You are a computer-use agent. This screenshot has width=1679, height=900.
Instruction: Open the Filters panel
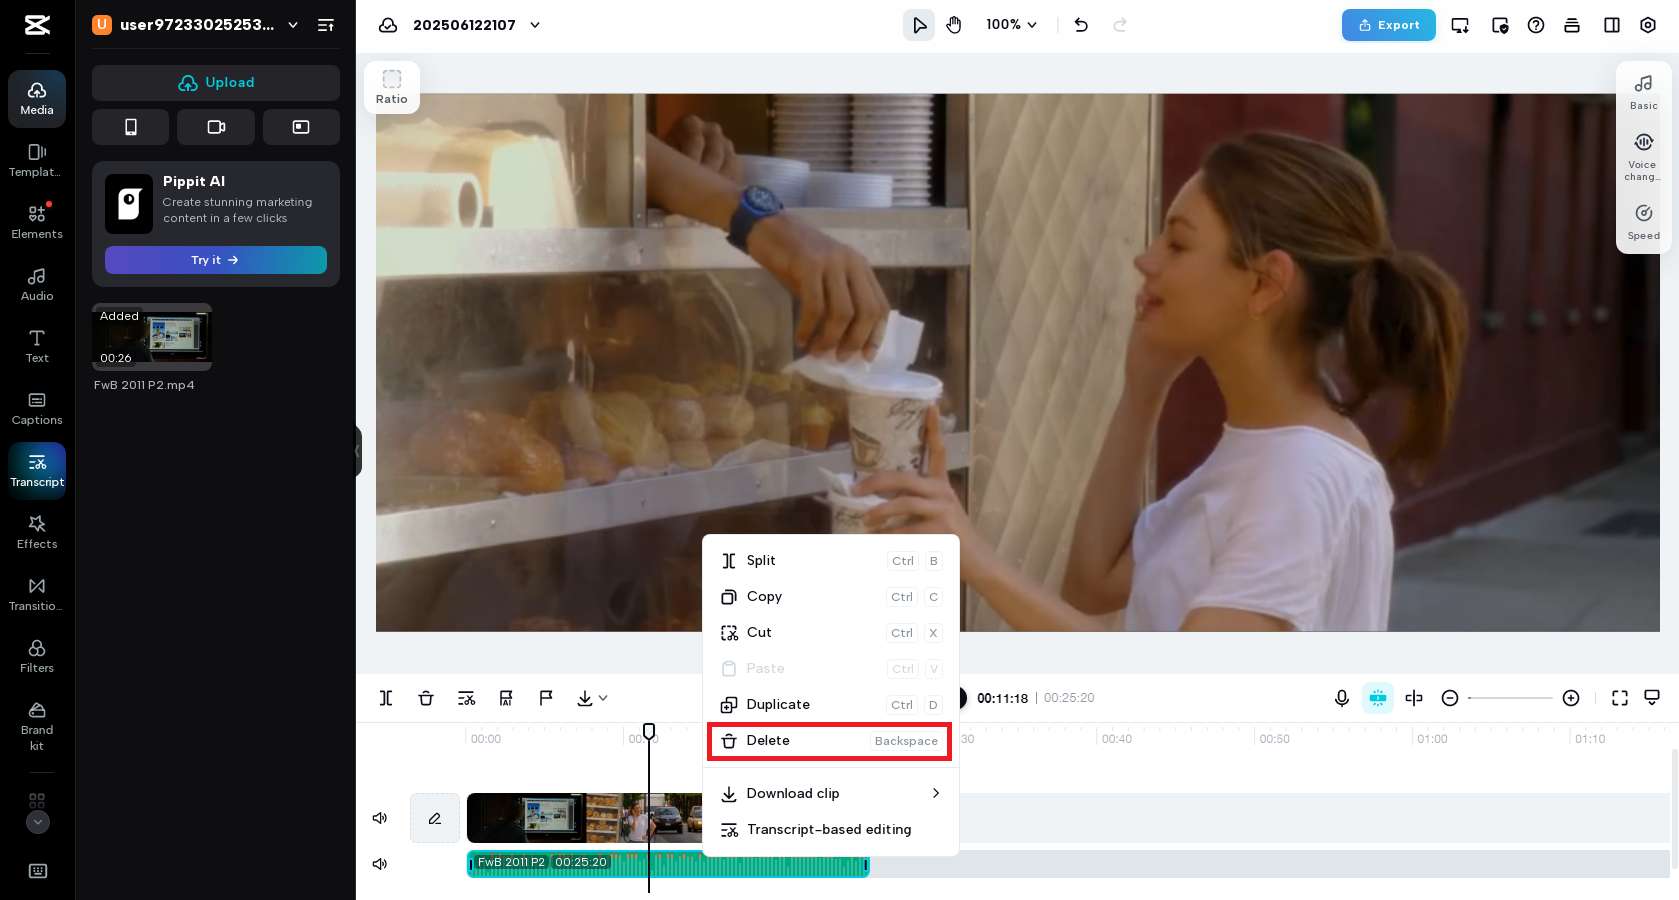click(37, 657)
